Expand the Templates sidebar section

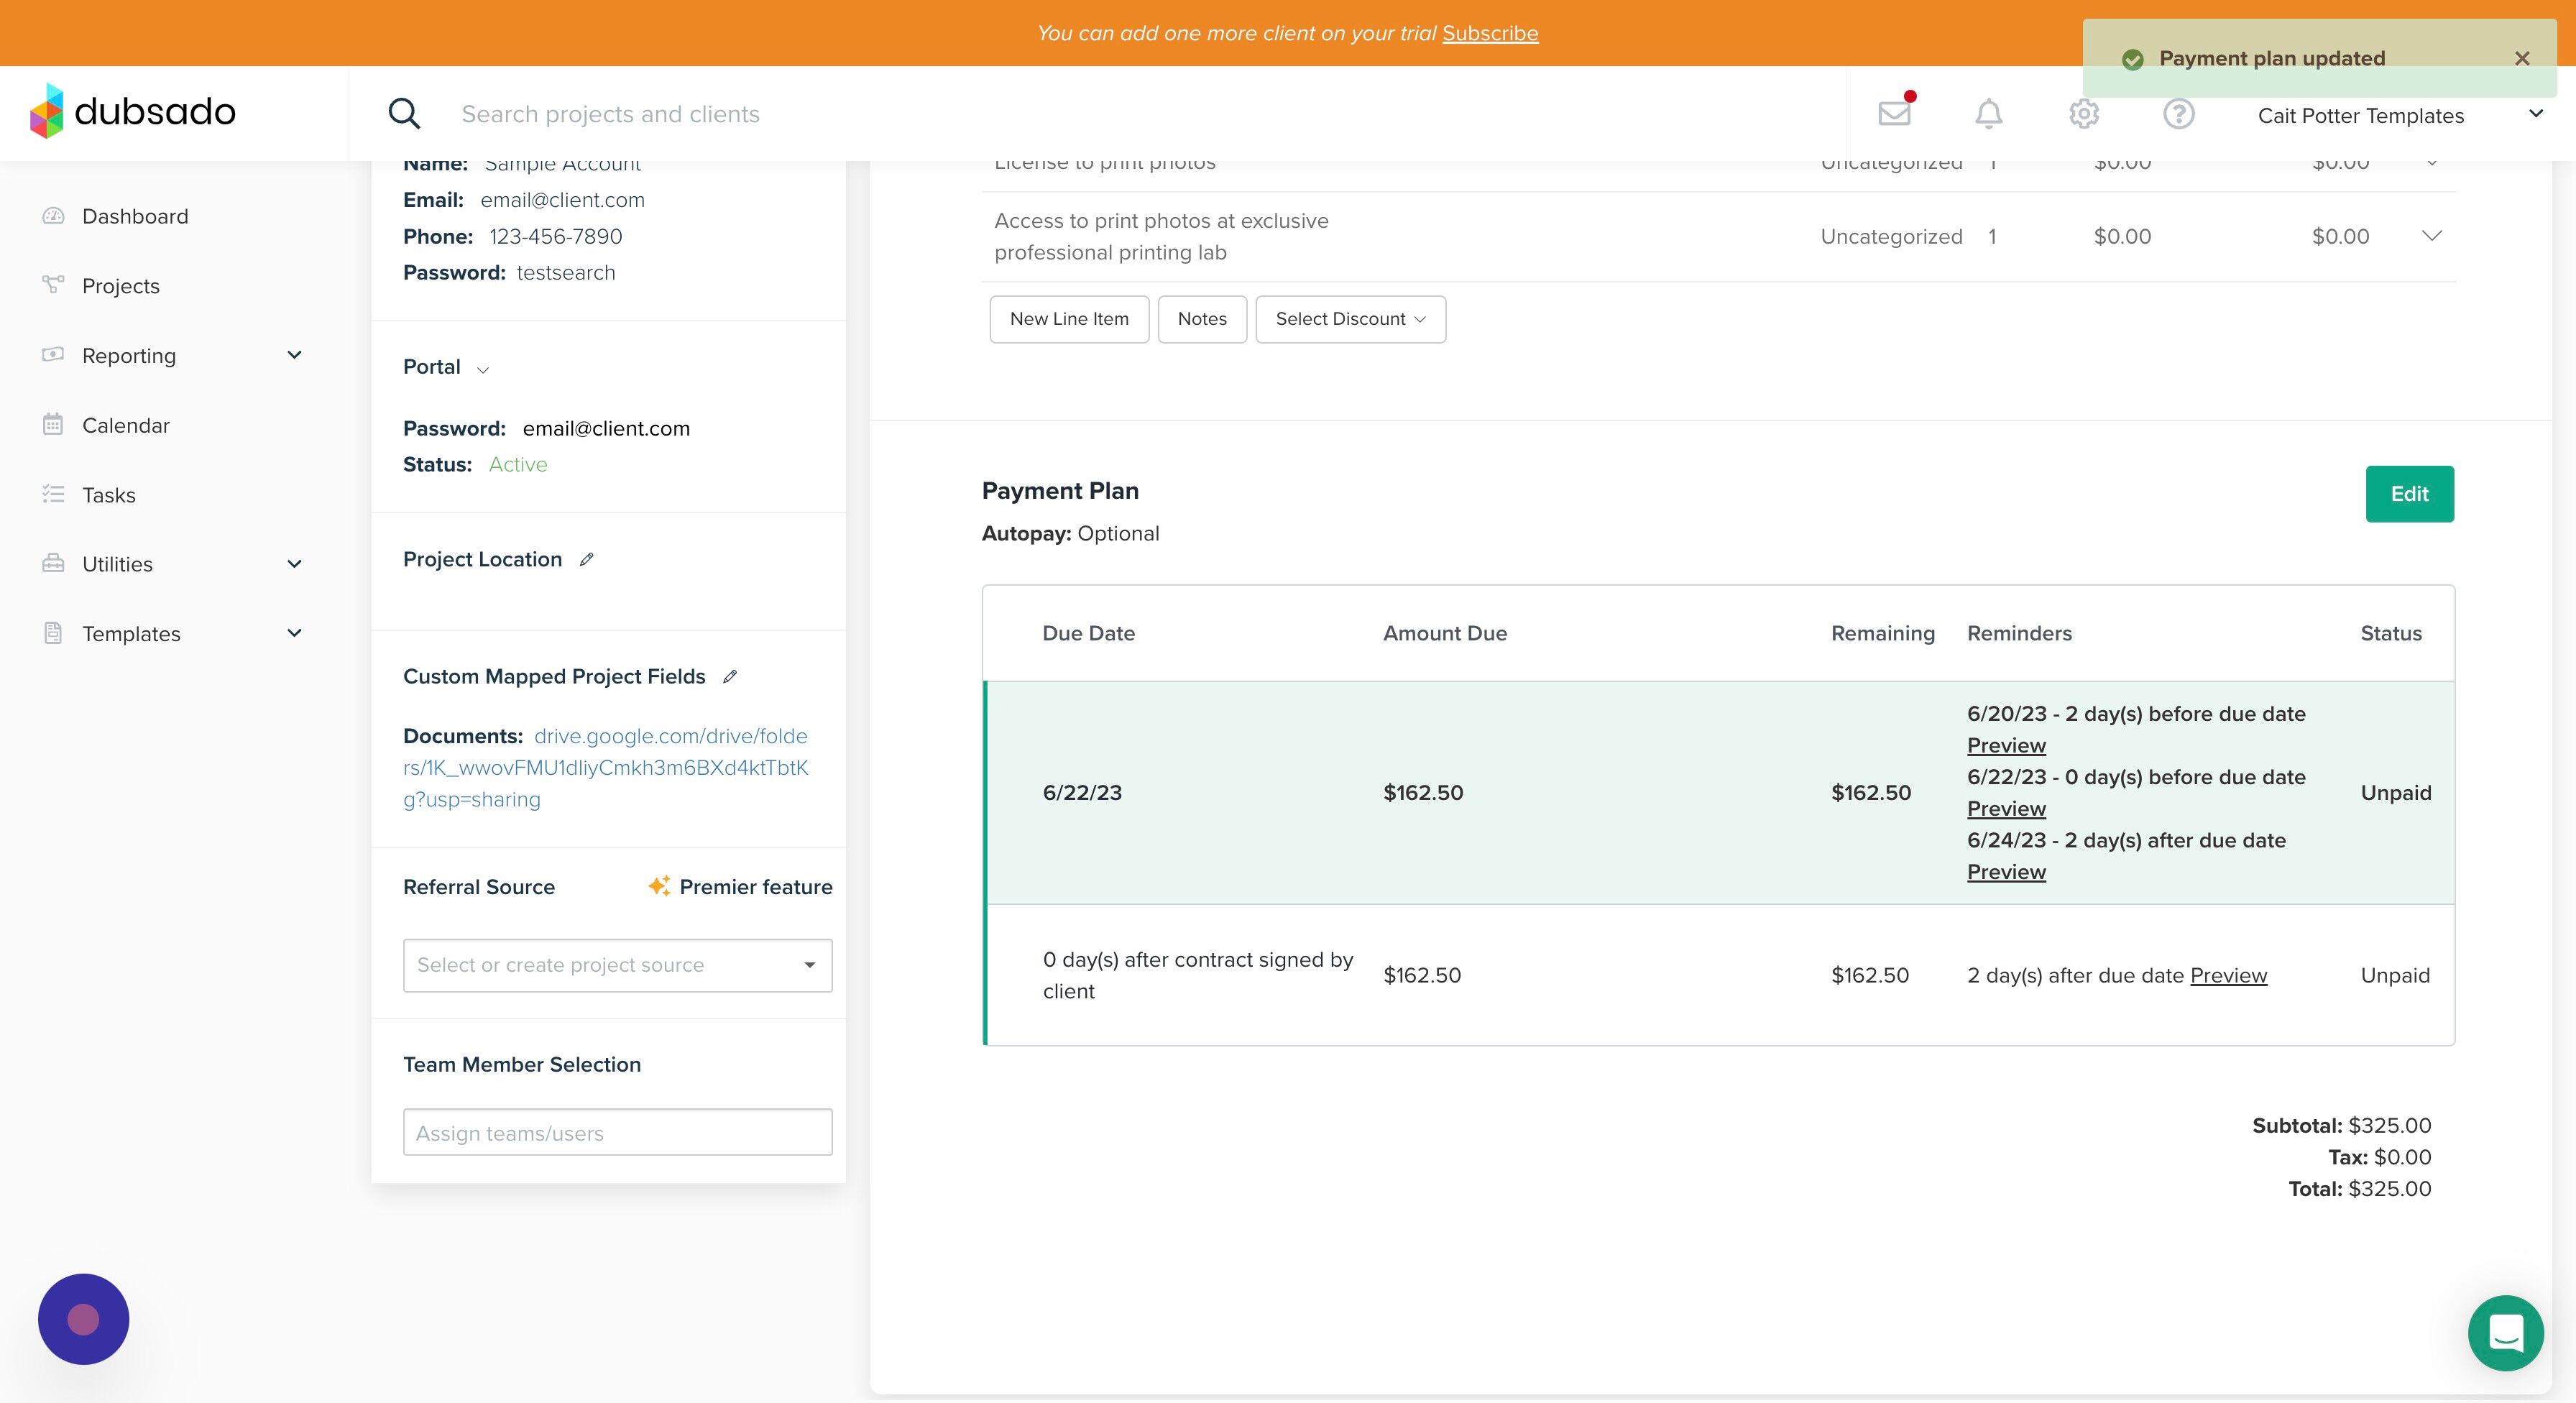(x=294, y=633)
